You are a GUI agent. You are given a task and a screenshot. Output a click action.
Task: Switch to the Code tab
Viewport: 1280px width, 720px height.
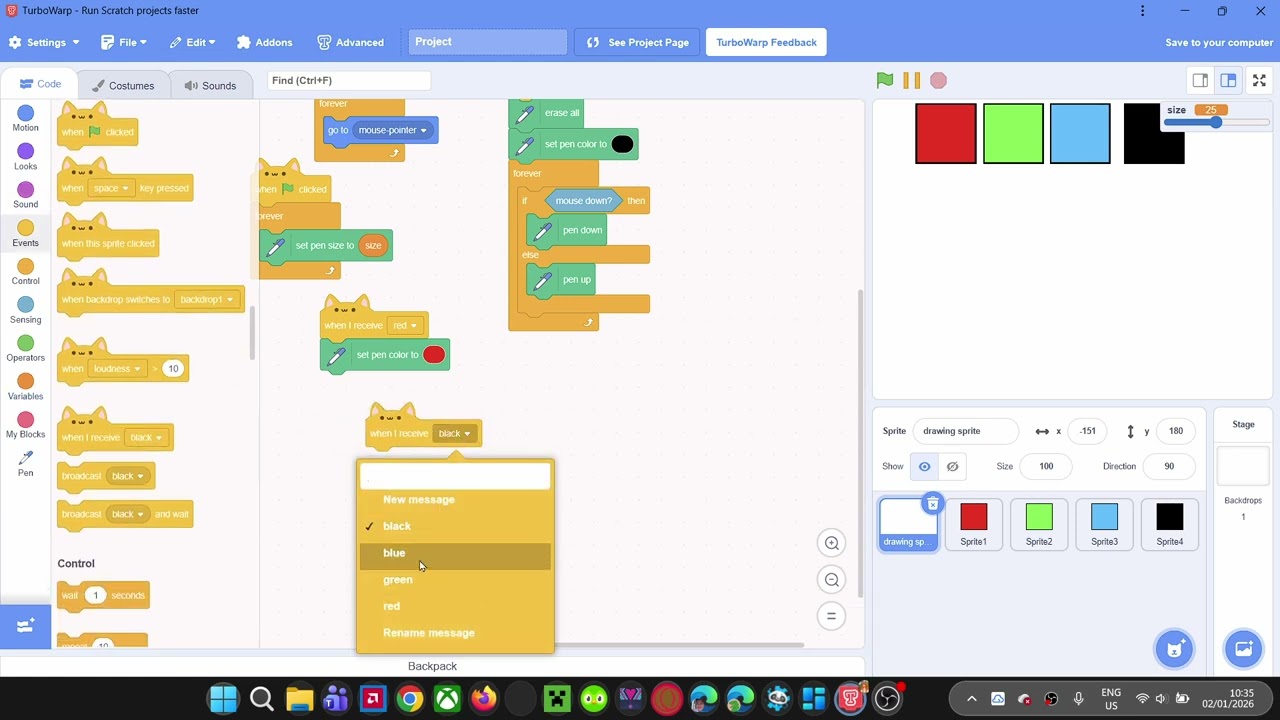coord(40,84)
